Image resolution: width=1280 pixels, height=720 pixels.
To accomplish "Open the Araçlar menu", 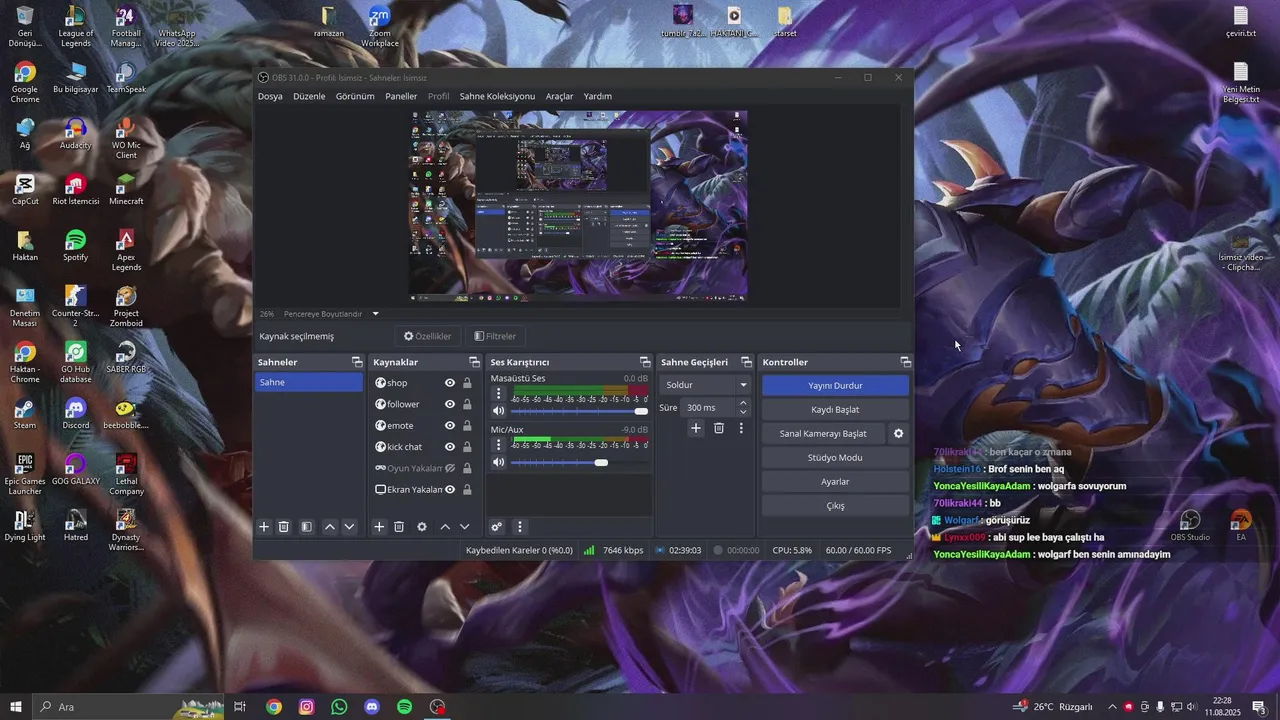I will click(x=559, y=96).
